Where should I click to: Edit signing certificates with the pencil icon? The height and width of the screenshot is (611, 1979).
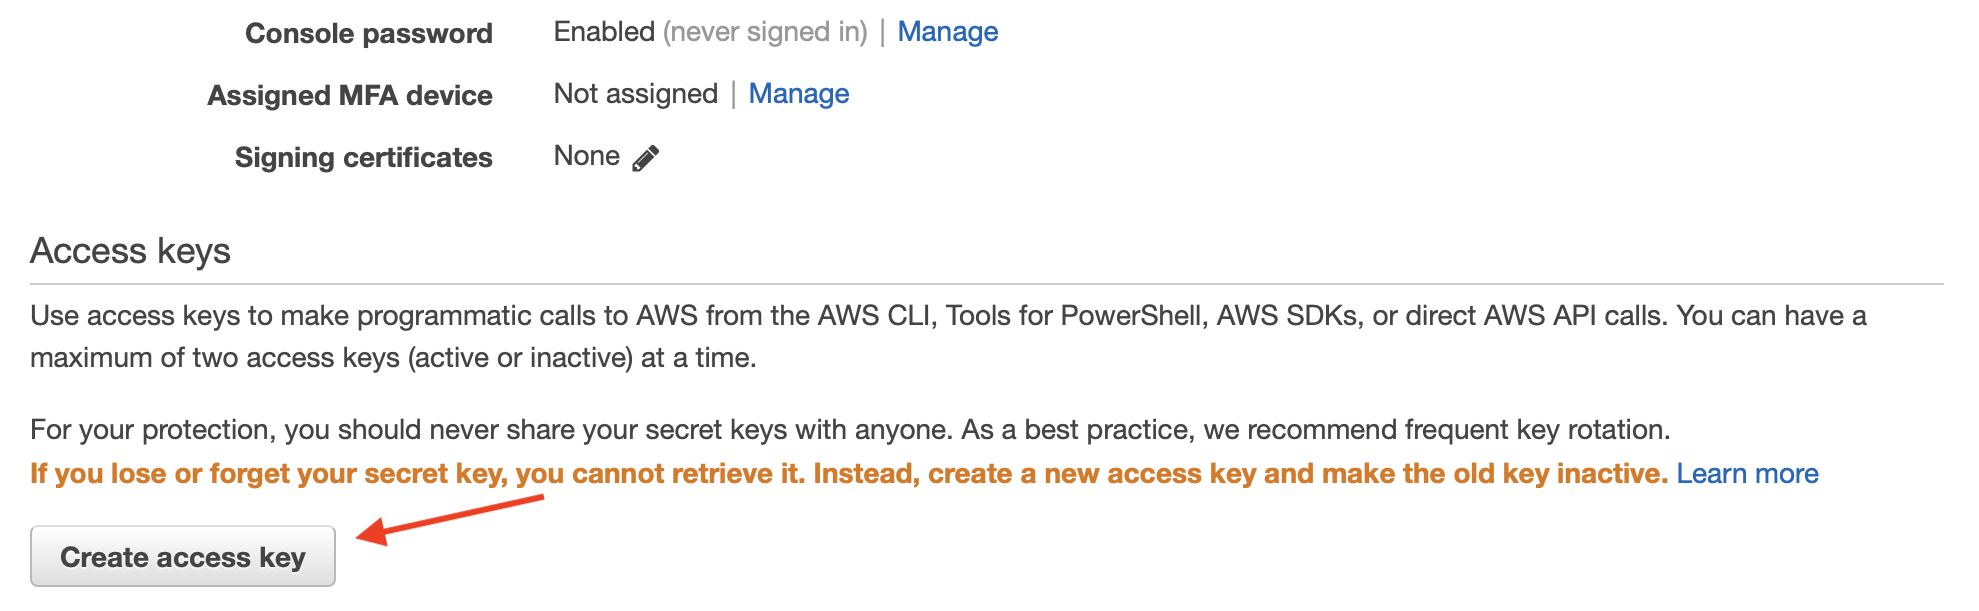click(646, 158)
